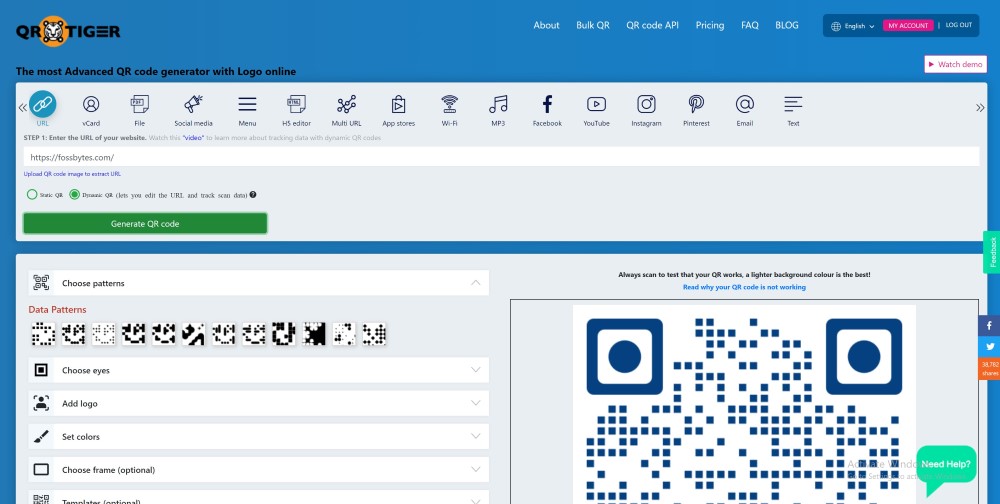
Task: Show more QR types with right arrows
Action: pos(980,107)
